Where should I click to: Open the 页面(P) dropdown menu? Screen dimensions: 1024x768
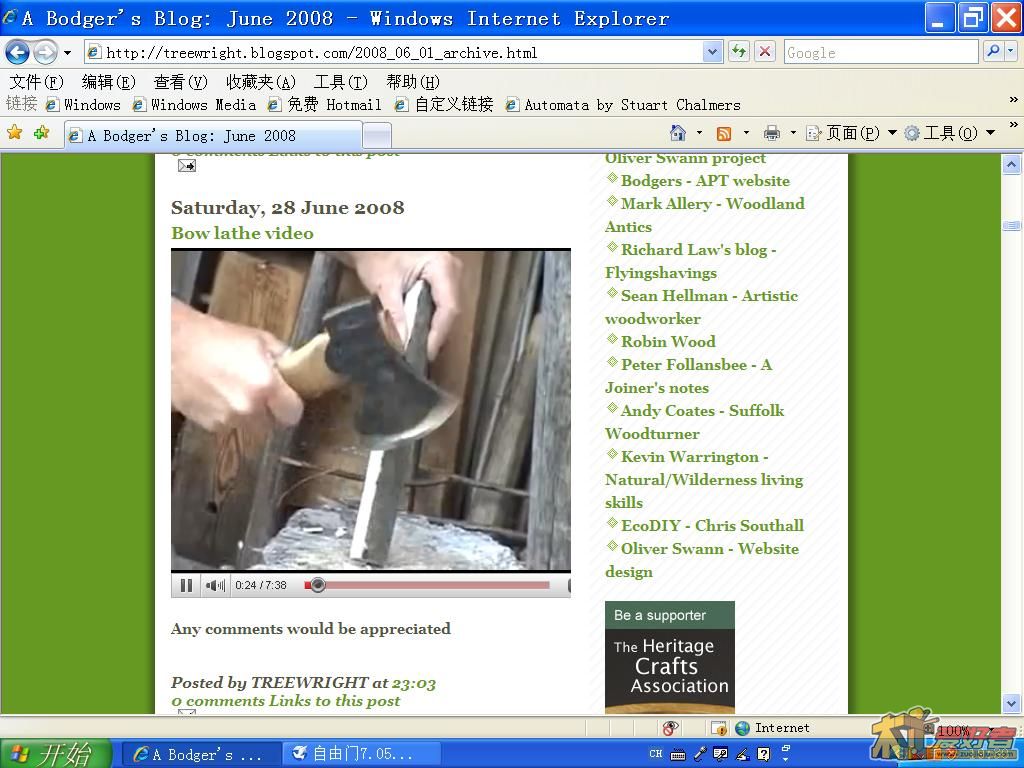[x=850, y=133]
